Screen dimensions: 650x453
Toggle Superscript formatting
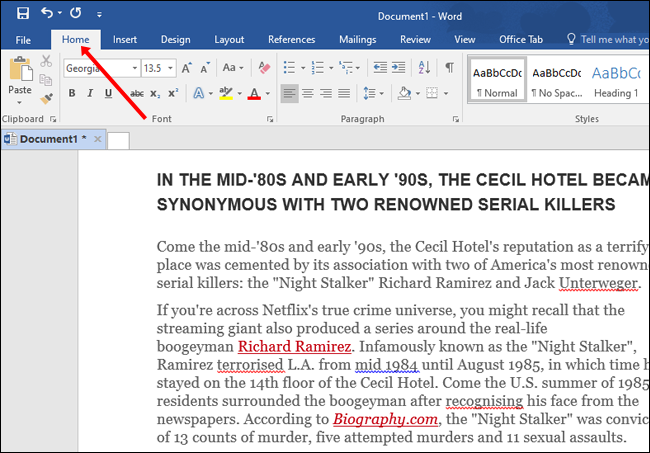173,94
